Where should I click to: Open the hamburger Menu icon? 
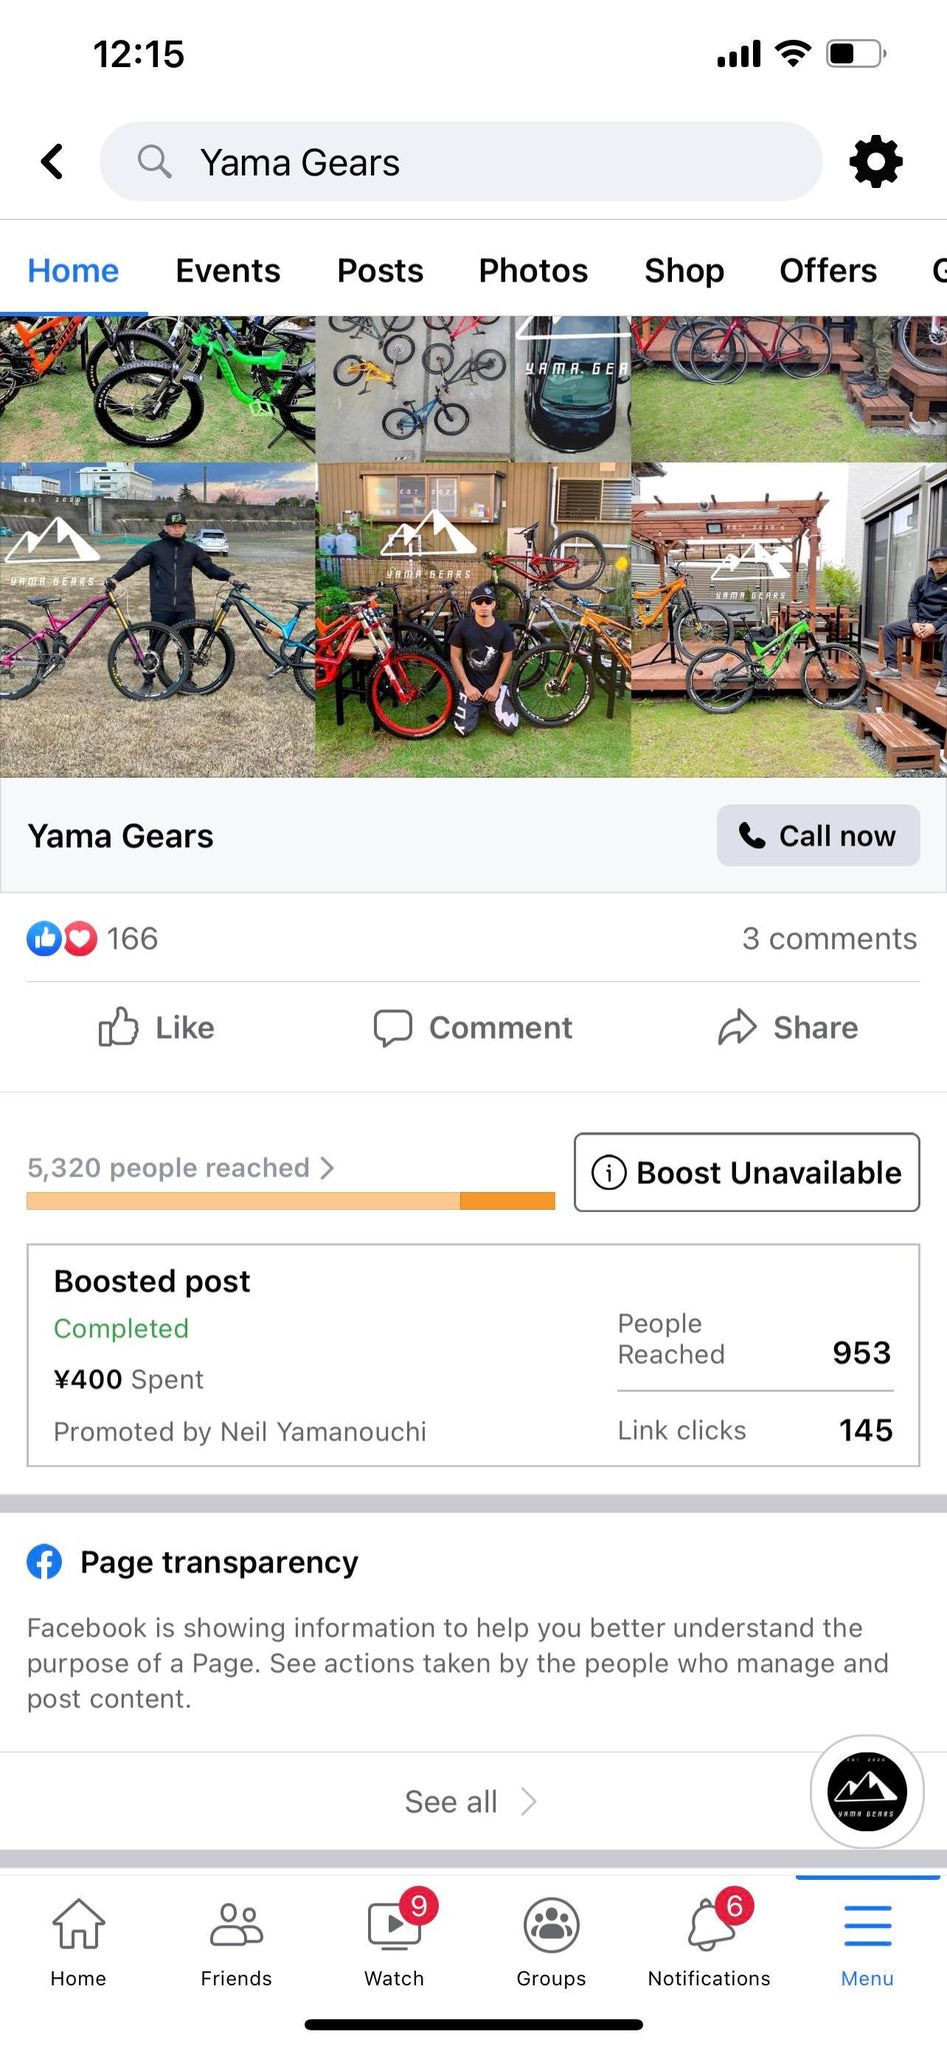tap(867, 1926)
